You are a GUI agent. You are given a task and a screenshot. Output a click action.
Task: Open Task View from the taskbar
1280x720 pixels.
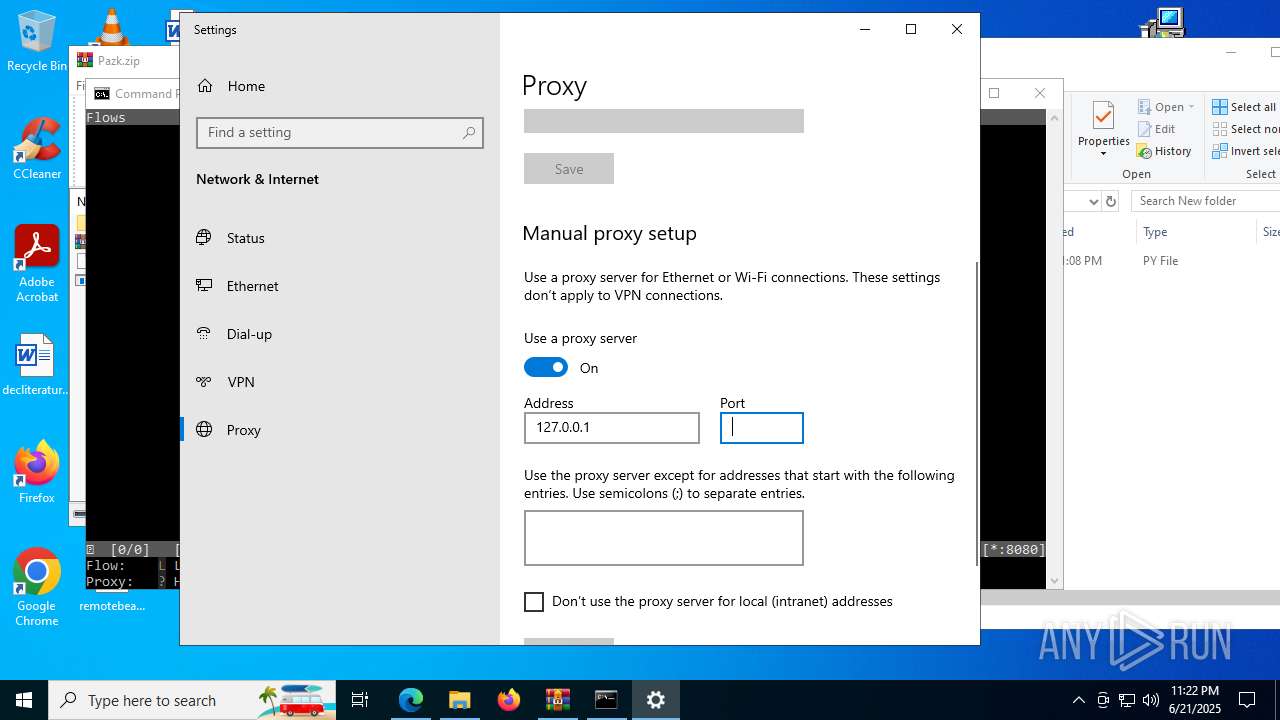[x=360, y=700]
